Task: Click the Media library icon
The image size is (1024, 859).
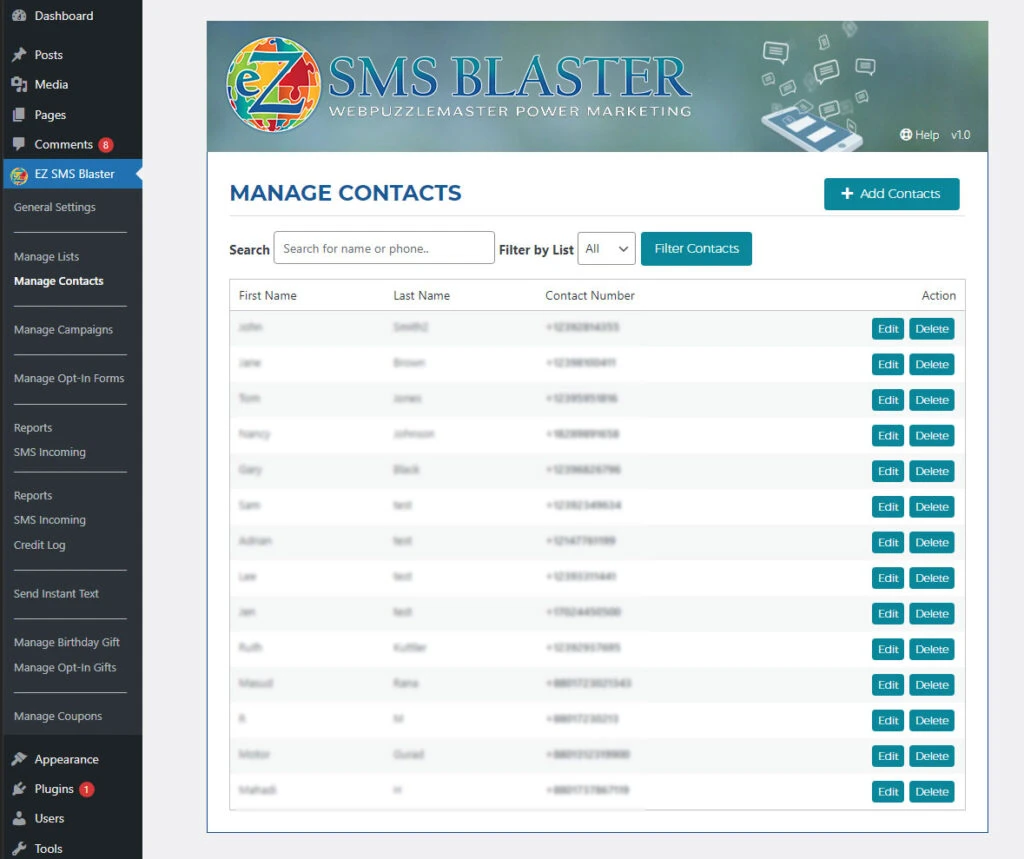Action: click(19, 84)
